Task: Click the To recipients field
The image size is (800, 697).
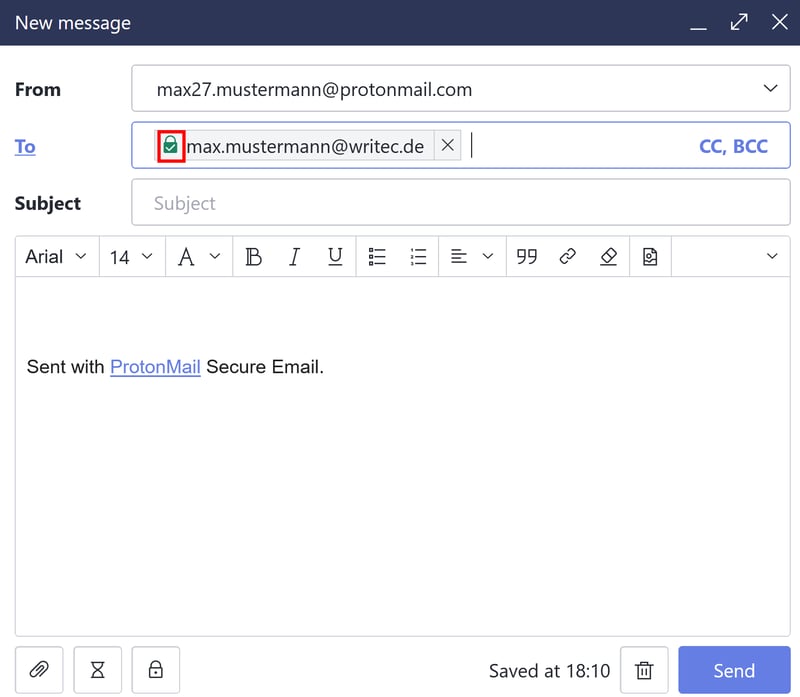Action: 461,145
